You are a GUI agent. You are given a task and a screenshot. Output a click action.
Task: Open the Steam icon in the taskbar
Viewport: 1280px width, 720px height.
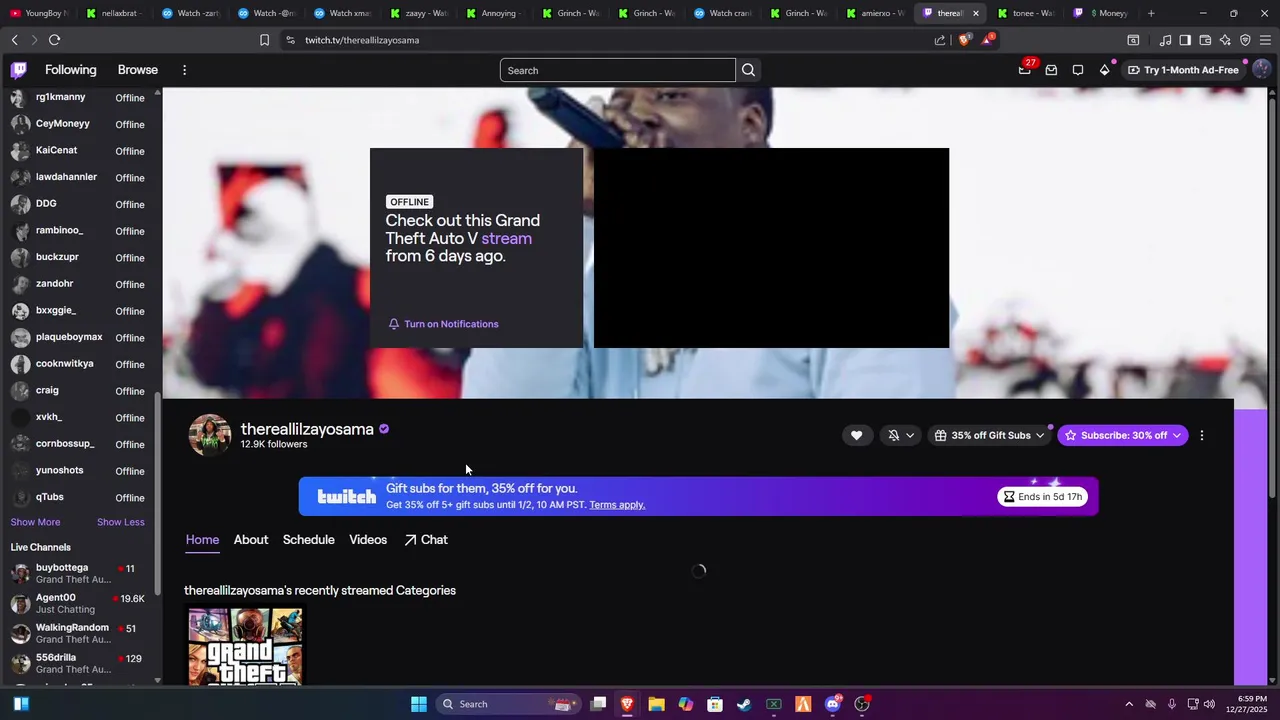(x=744, y=704)
